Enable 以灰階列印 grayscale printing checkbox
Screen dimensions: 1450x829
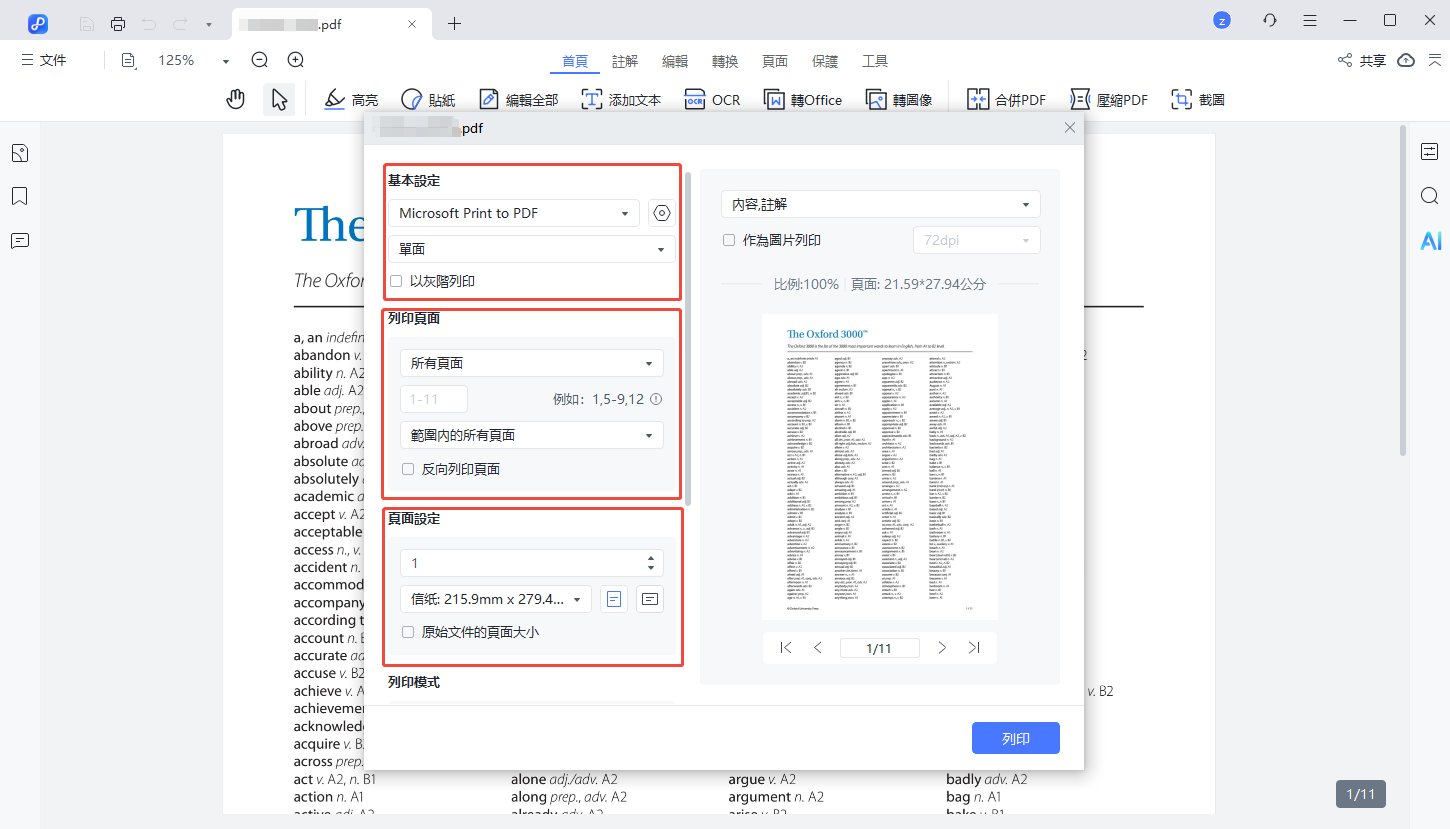(396, 282)
